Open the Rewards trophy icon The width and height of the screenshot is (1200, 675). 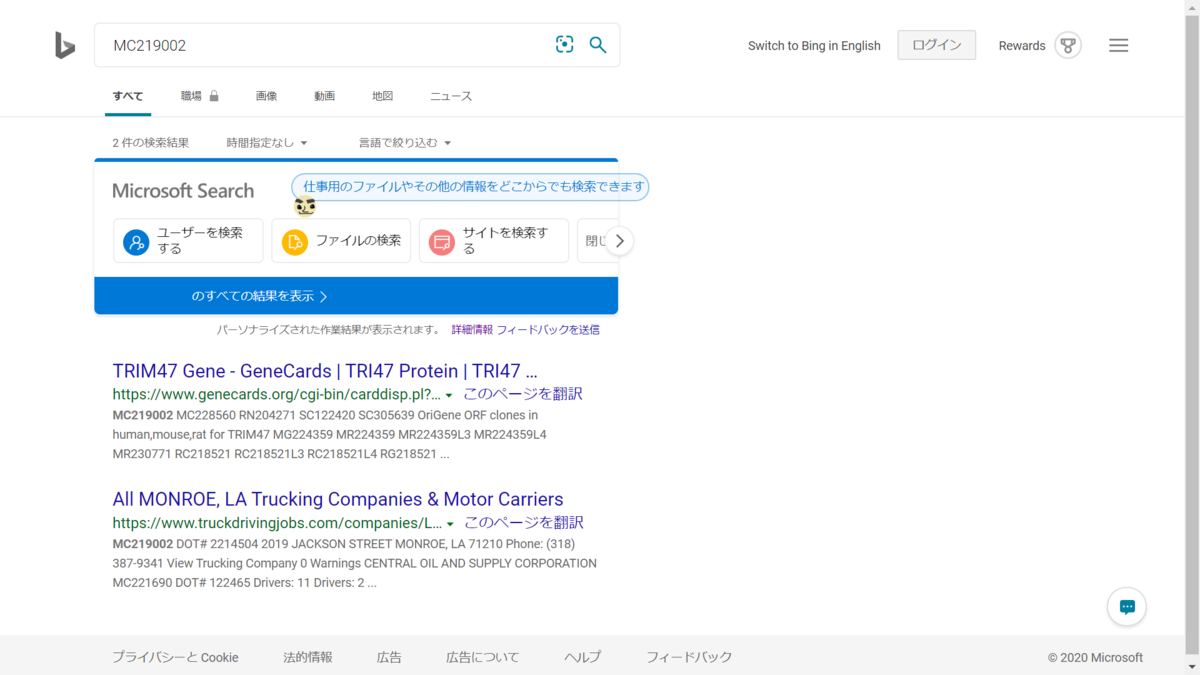tap(1068, 45)
